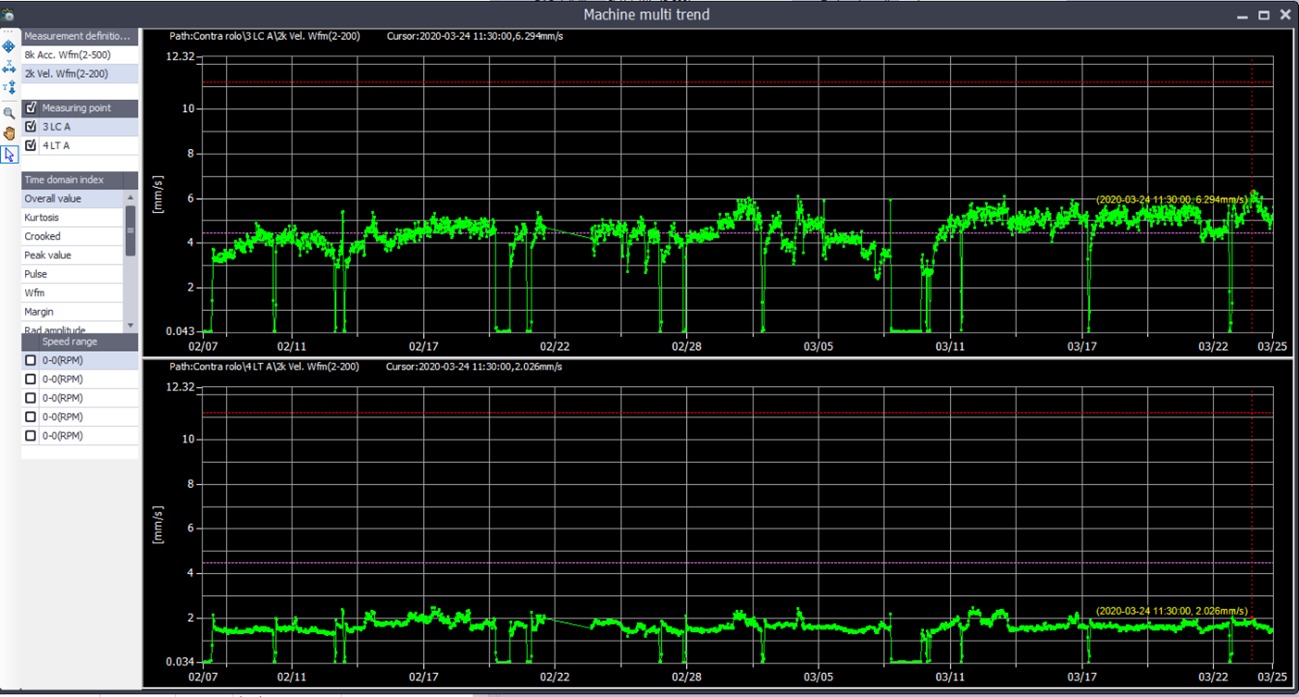Viewport: 1299px width, 697px height.
Task: Close the Machine multi trend window
Action: 1285,15
